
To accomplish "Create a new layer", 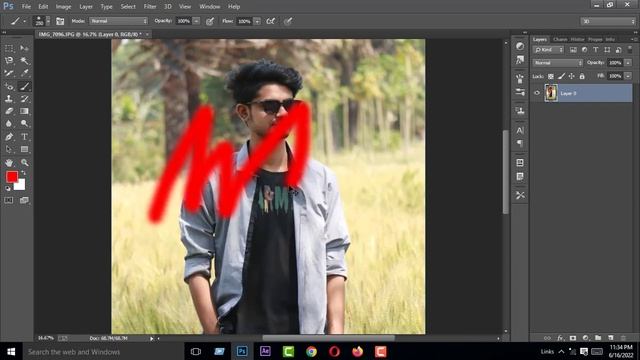I will click(611, 338).
